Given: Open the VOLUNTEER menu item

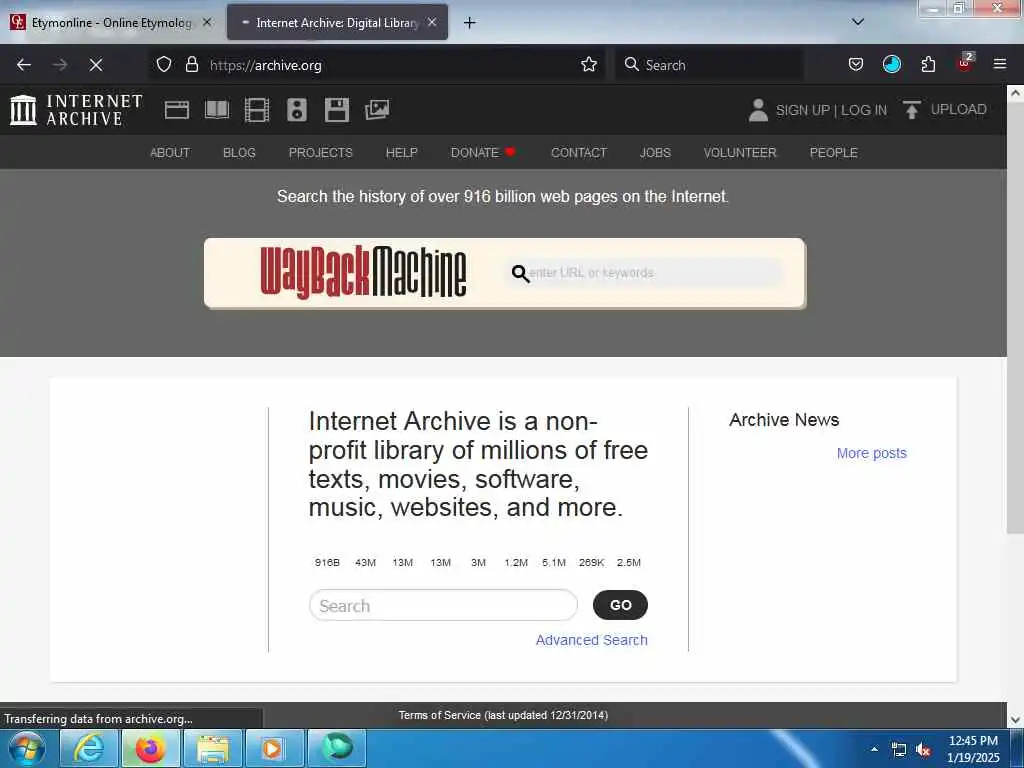Looking at the screenshot, I should (740, 152).
